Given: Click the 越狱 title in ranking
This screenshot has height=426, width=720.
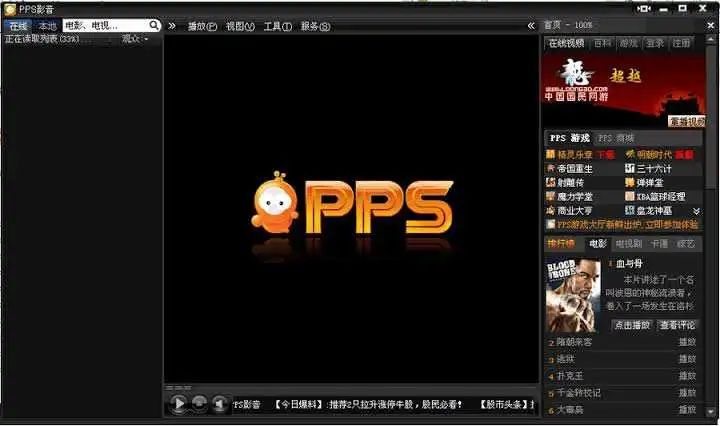Looking at the screenshot, I should click(565, 359).
